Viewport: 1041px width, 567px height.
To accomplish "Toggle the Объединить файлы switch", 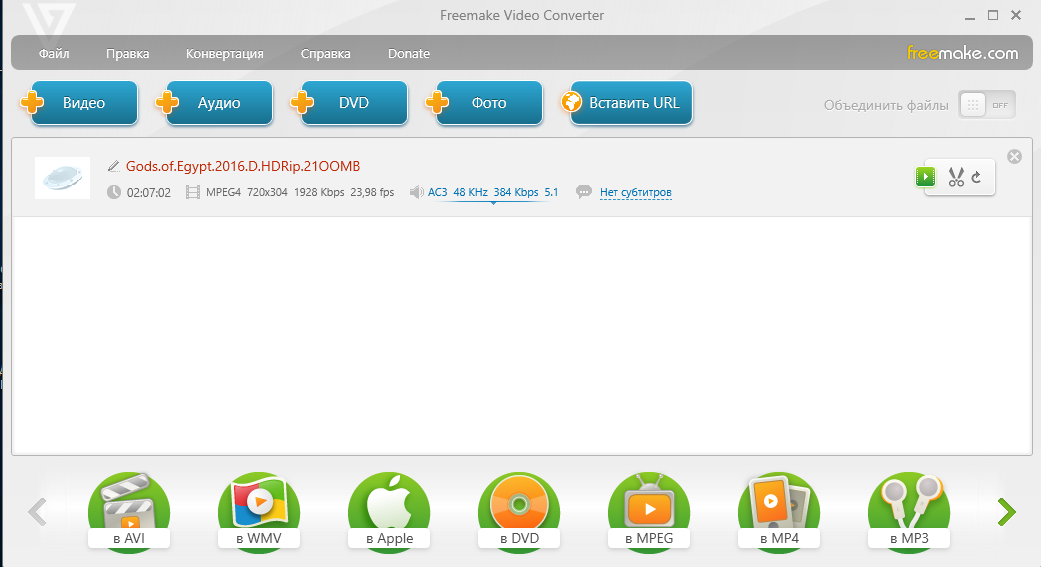I will click(987, 105).
